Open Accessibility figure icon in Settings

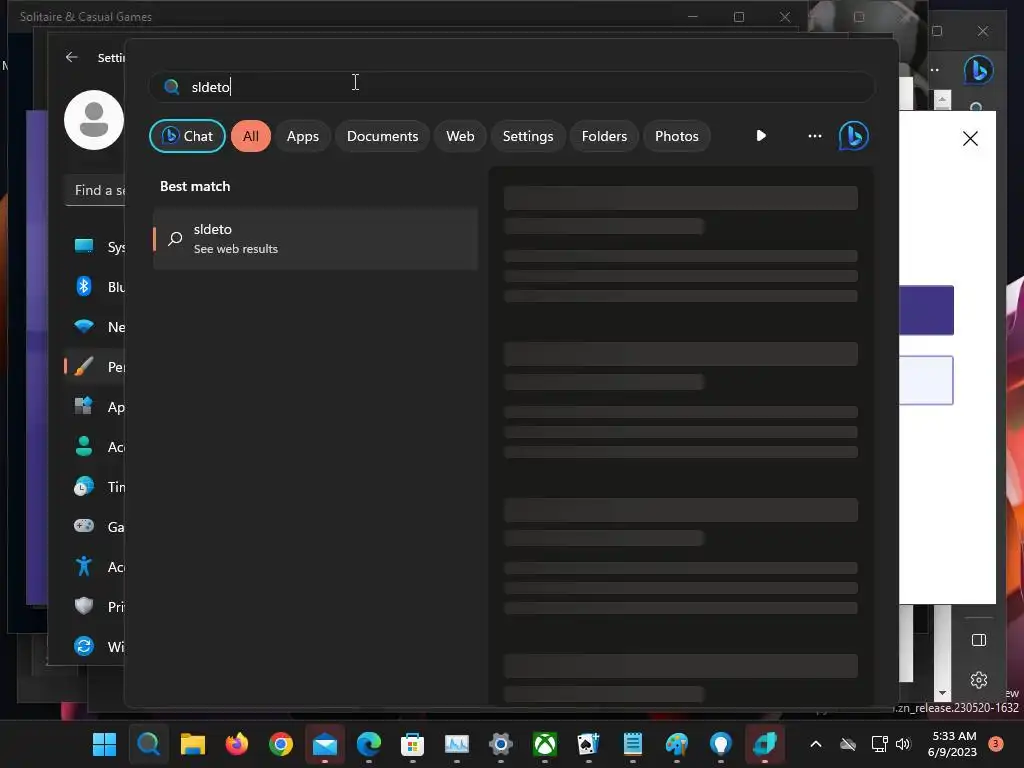pos(84,566)
